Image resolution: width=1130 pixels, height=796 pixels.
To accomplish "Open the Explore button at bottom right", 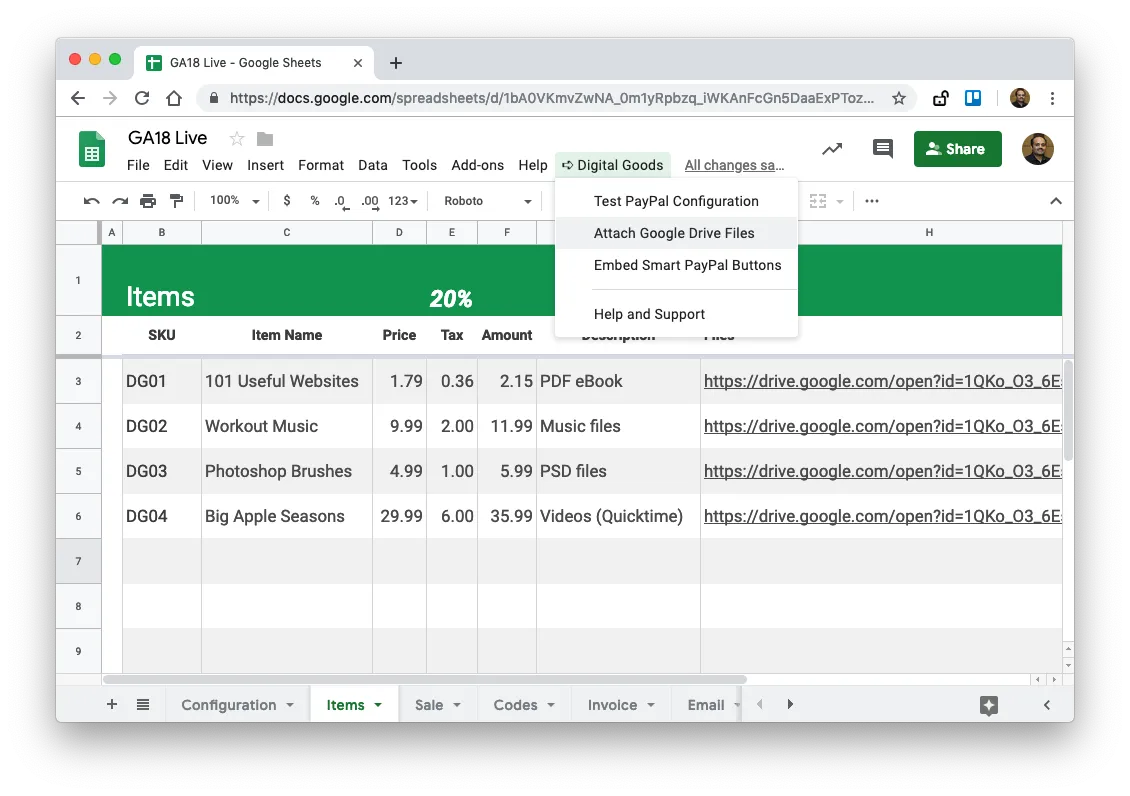I will tap(988, 705).
